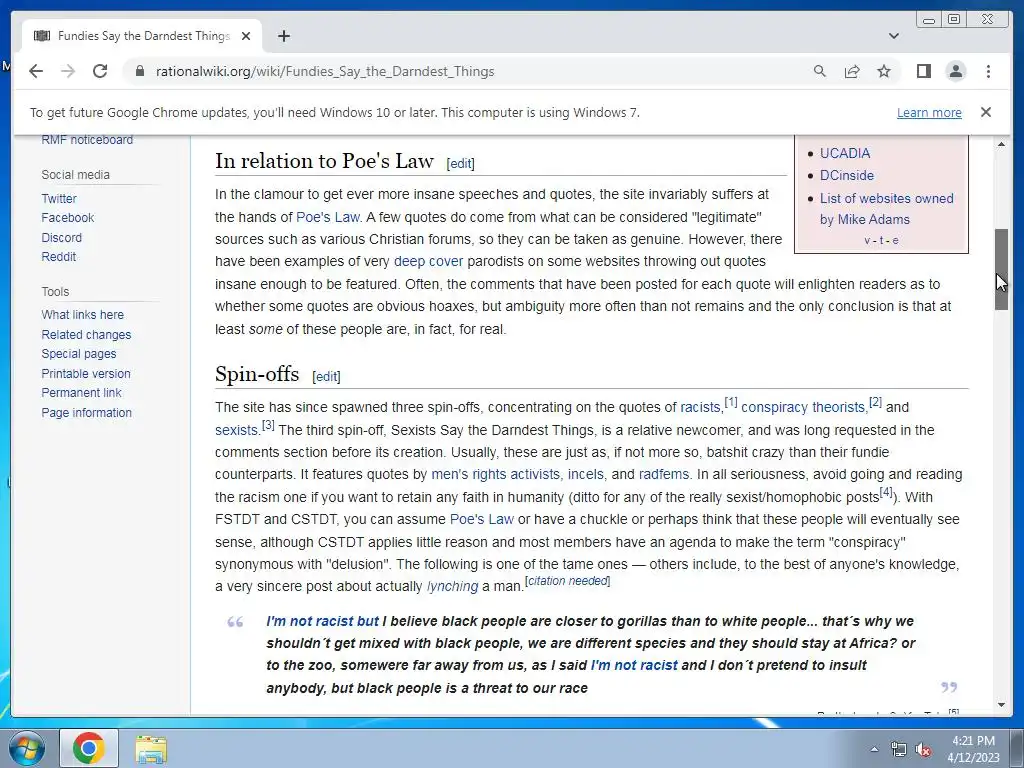Viewport: 1024px width, 768px height.
Task: Click Chrome icon in the taskbar
Action: click(x=89, y=748)
